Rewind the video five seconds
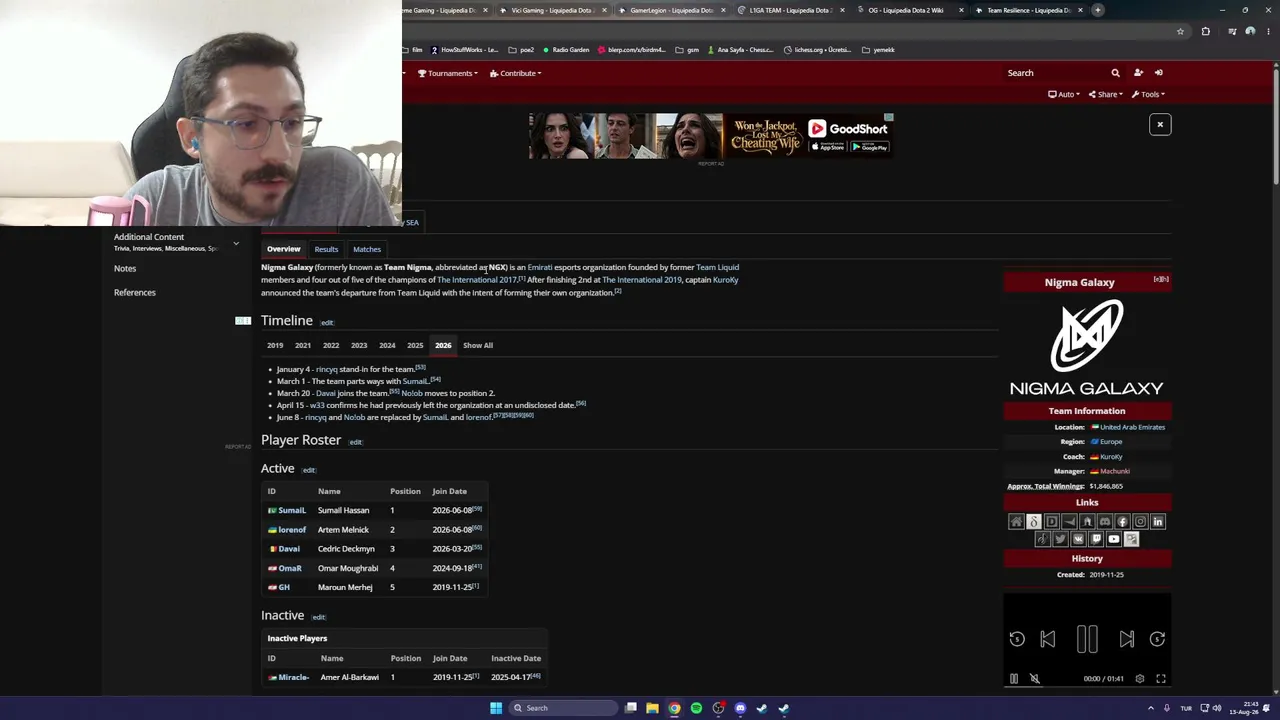 (x=1017, y=639)
